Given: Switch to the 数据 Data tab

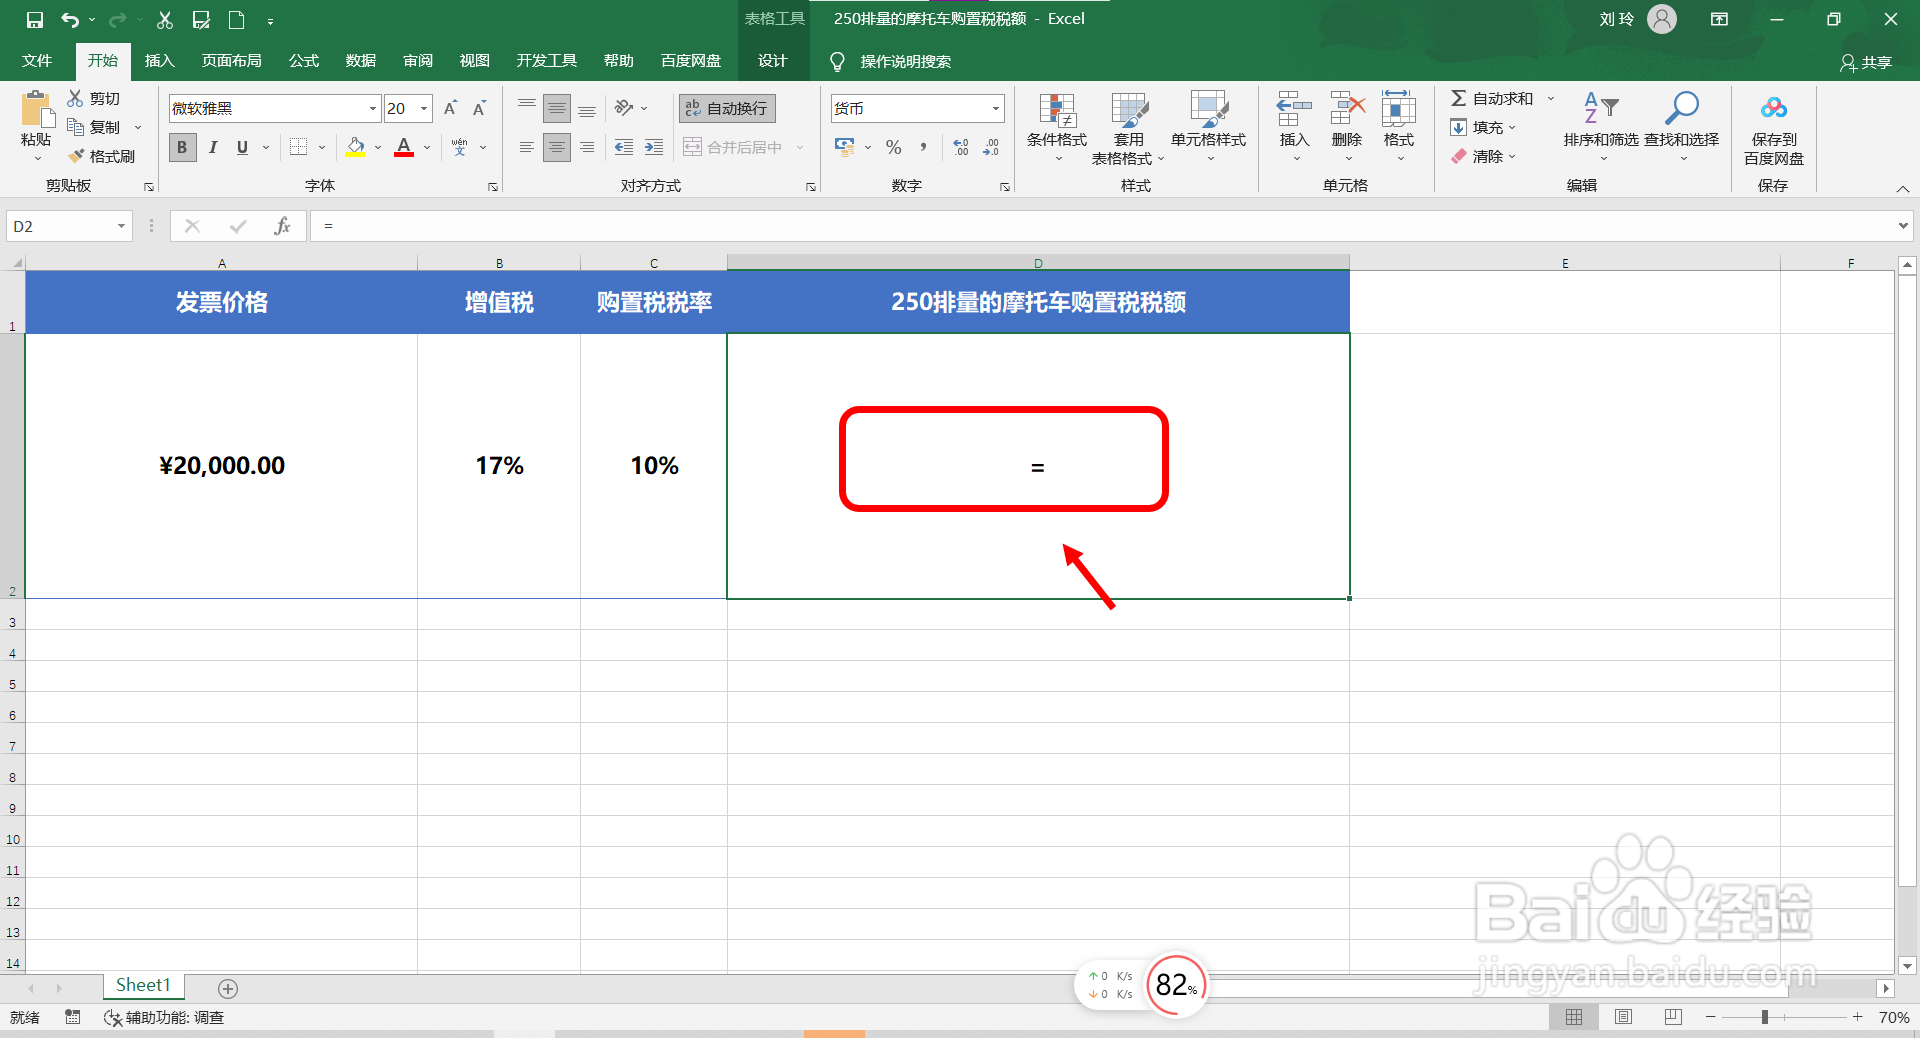Looking at the screenshot, I should tap(361, 61).
